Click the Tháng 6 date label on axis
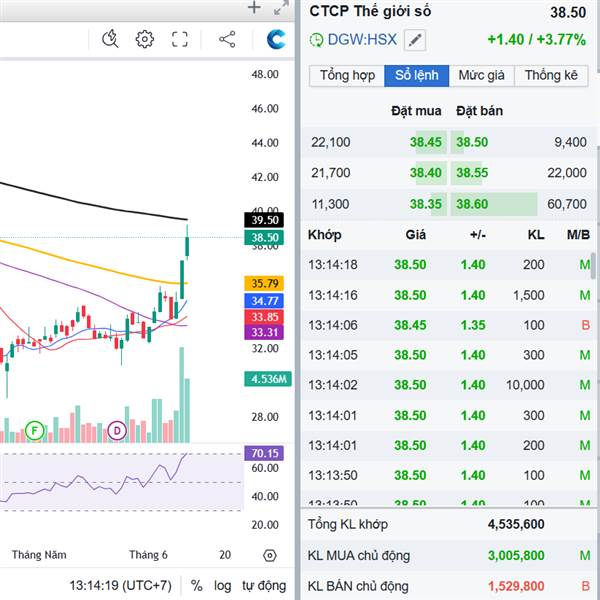This screenshot has height=600, width=600. [148, 555]
